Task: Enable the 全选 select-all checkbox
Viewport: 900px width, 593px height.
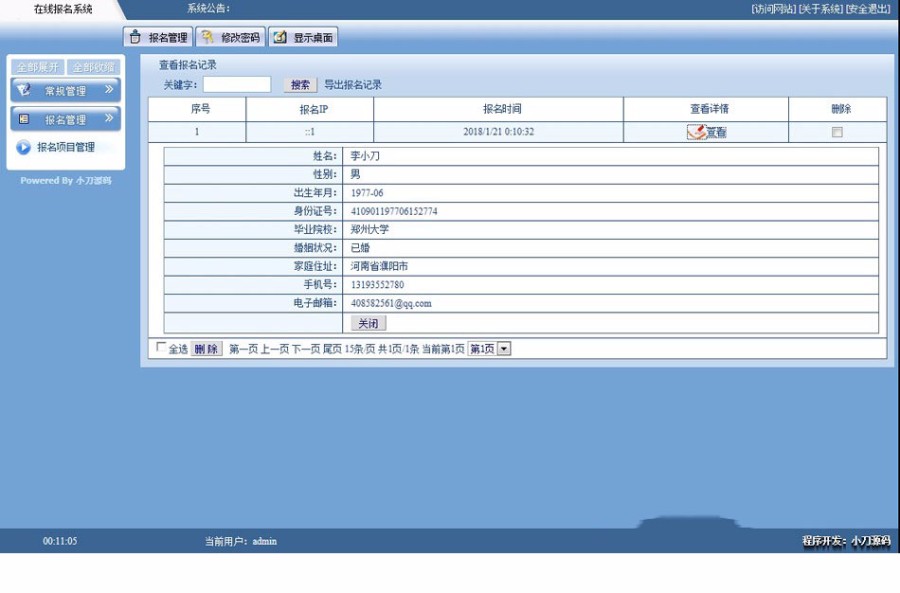Action: click(x=163, y=349)
